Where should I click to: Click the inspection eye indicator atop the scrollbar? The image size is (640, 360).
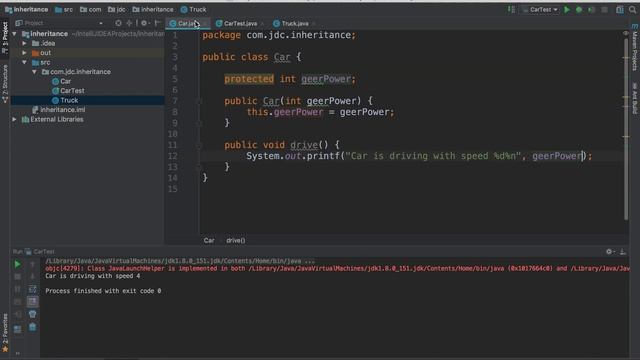click(x=626, y=33)
